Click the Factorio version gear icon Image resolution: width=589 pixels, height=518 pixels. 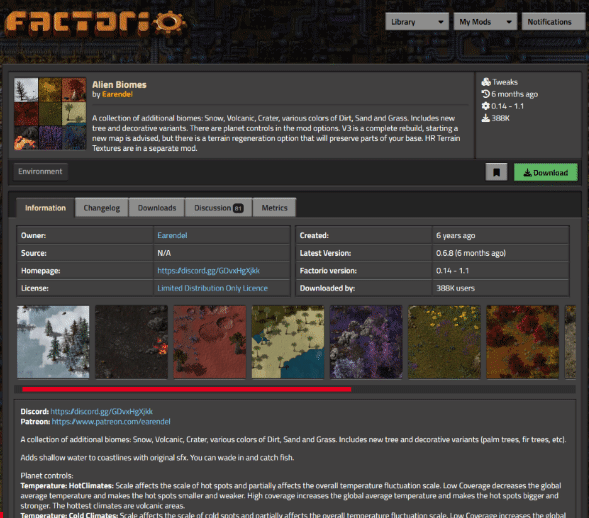pyautogui.click(x=486, y=106)
